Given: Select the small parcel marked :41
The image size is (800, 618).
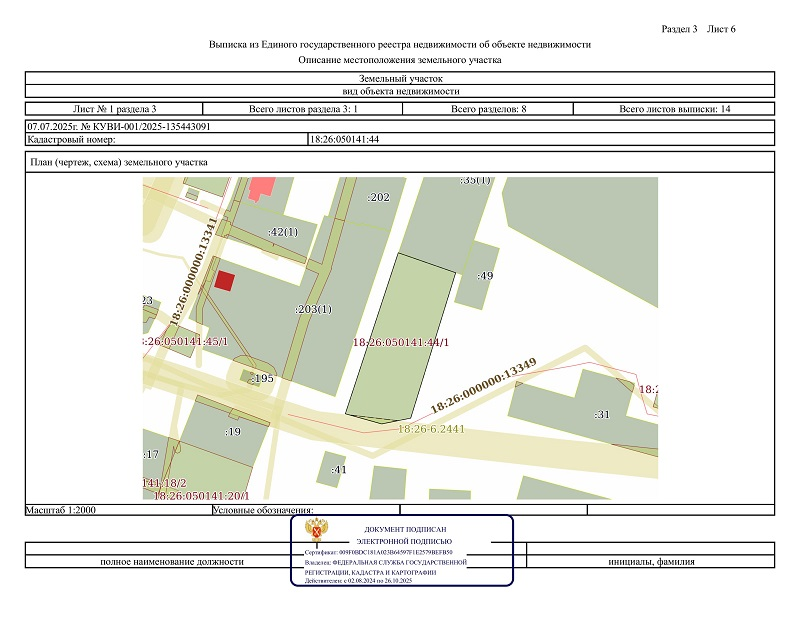Looking at the screenshot, I should 338,469.
